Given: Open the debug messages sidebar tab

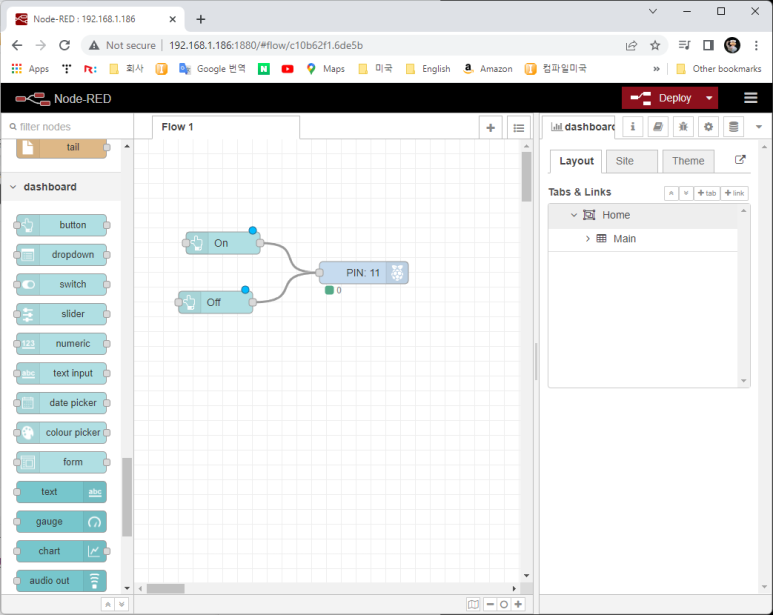Looking at the screenshot, I should 684,127.
